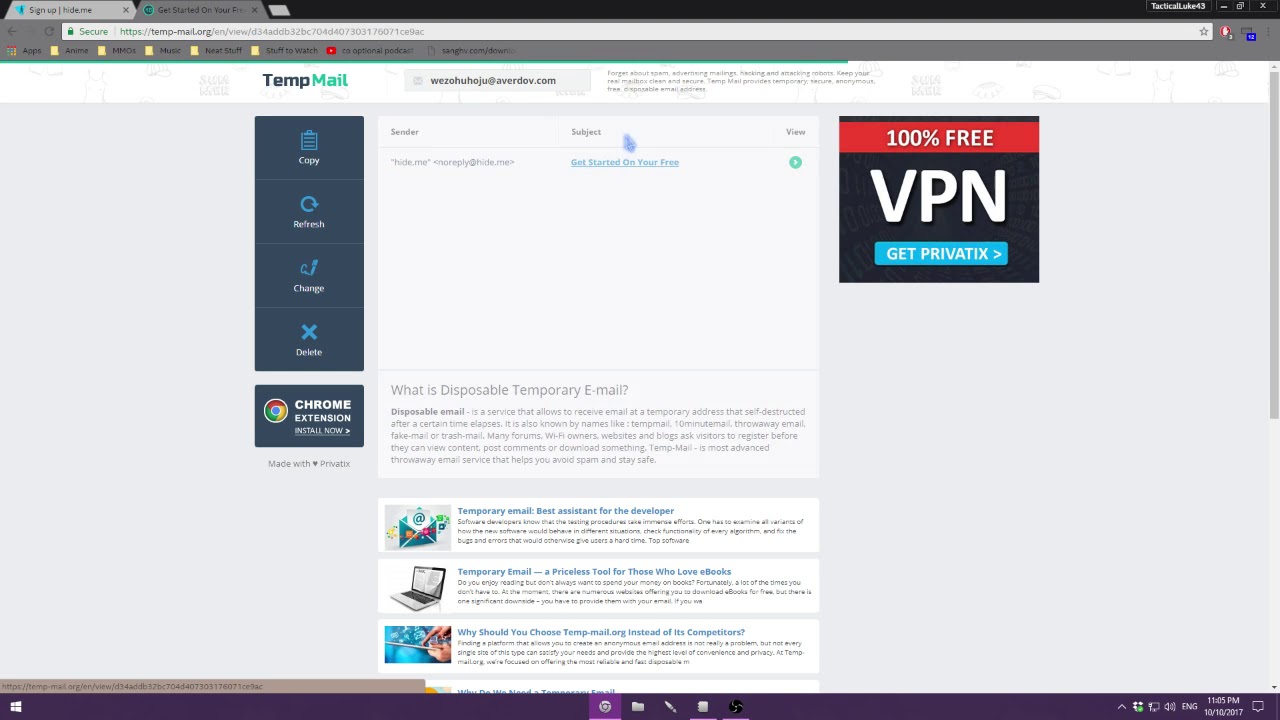The height and width of the screenshot is (720, 1280).
Task: Bookmark this page with the star icon
Action: (1204, 32)
